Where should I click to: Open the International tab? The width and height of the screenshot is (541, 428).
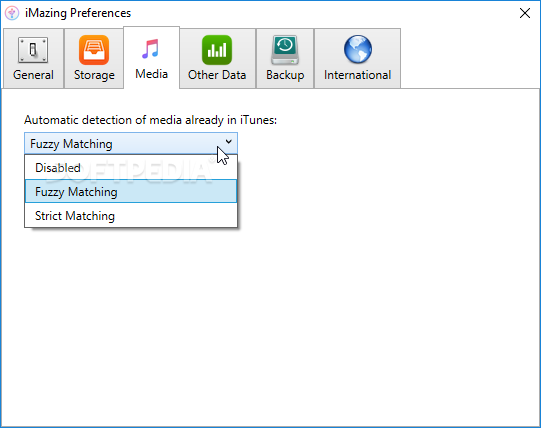tap(357, 58)
